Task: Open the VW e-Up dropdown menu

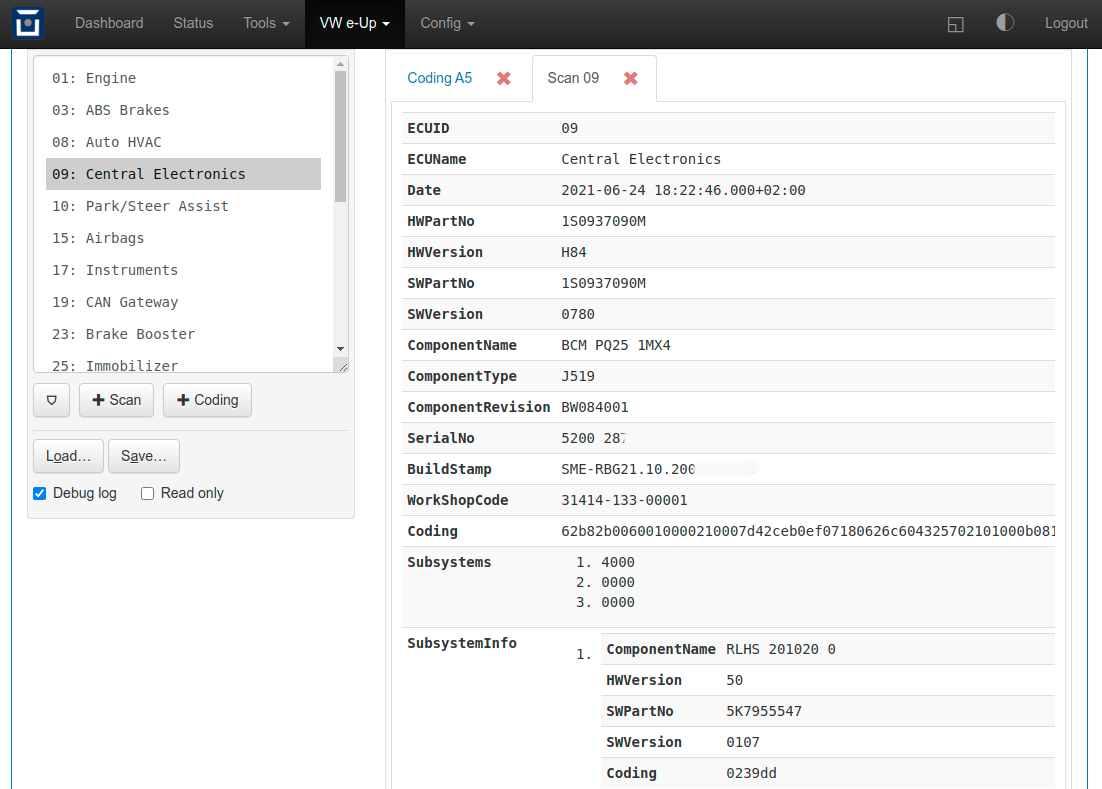Action: click(355, 23)
